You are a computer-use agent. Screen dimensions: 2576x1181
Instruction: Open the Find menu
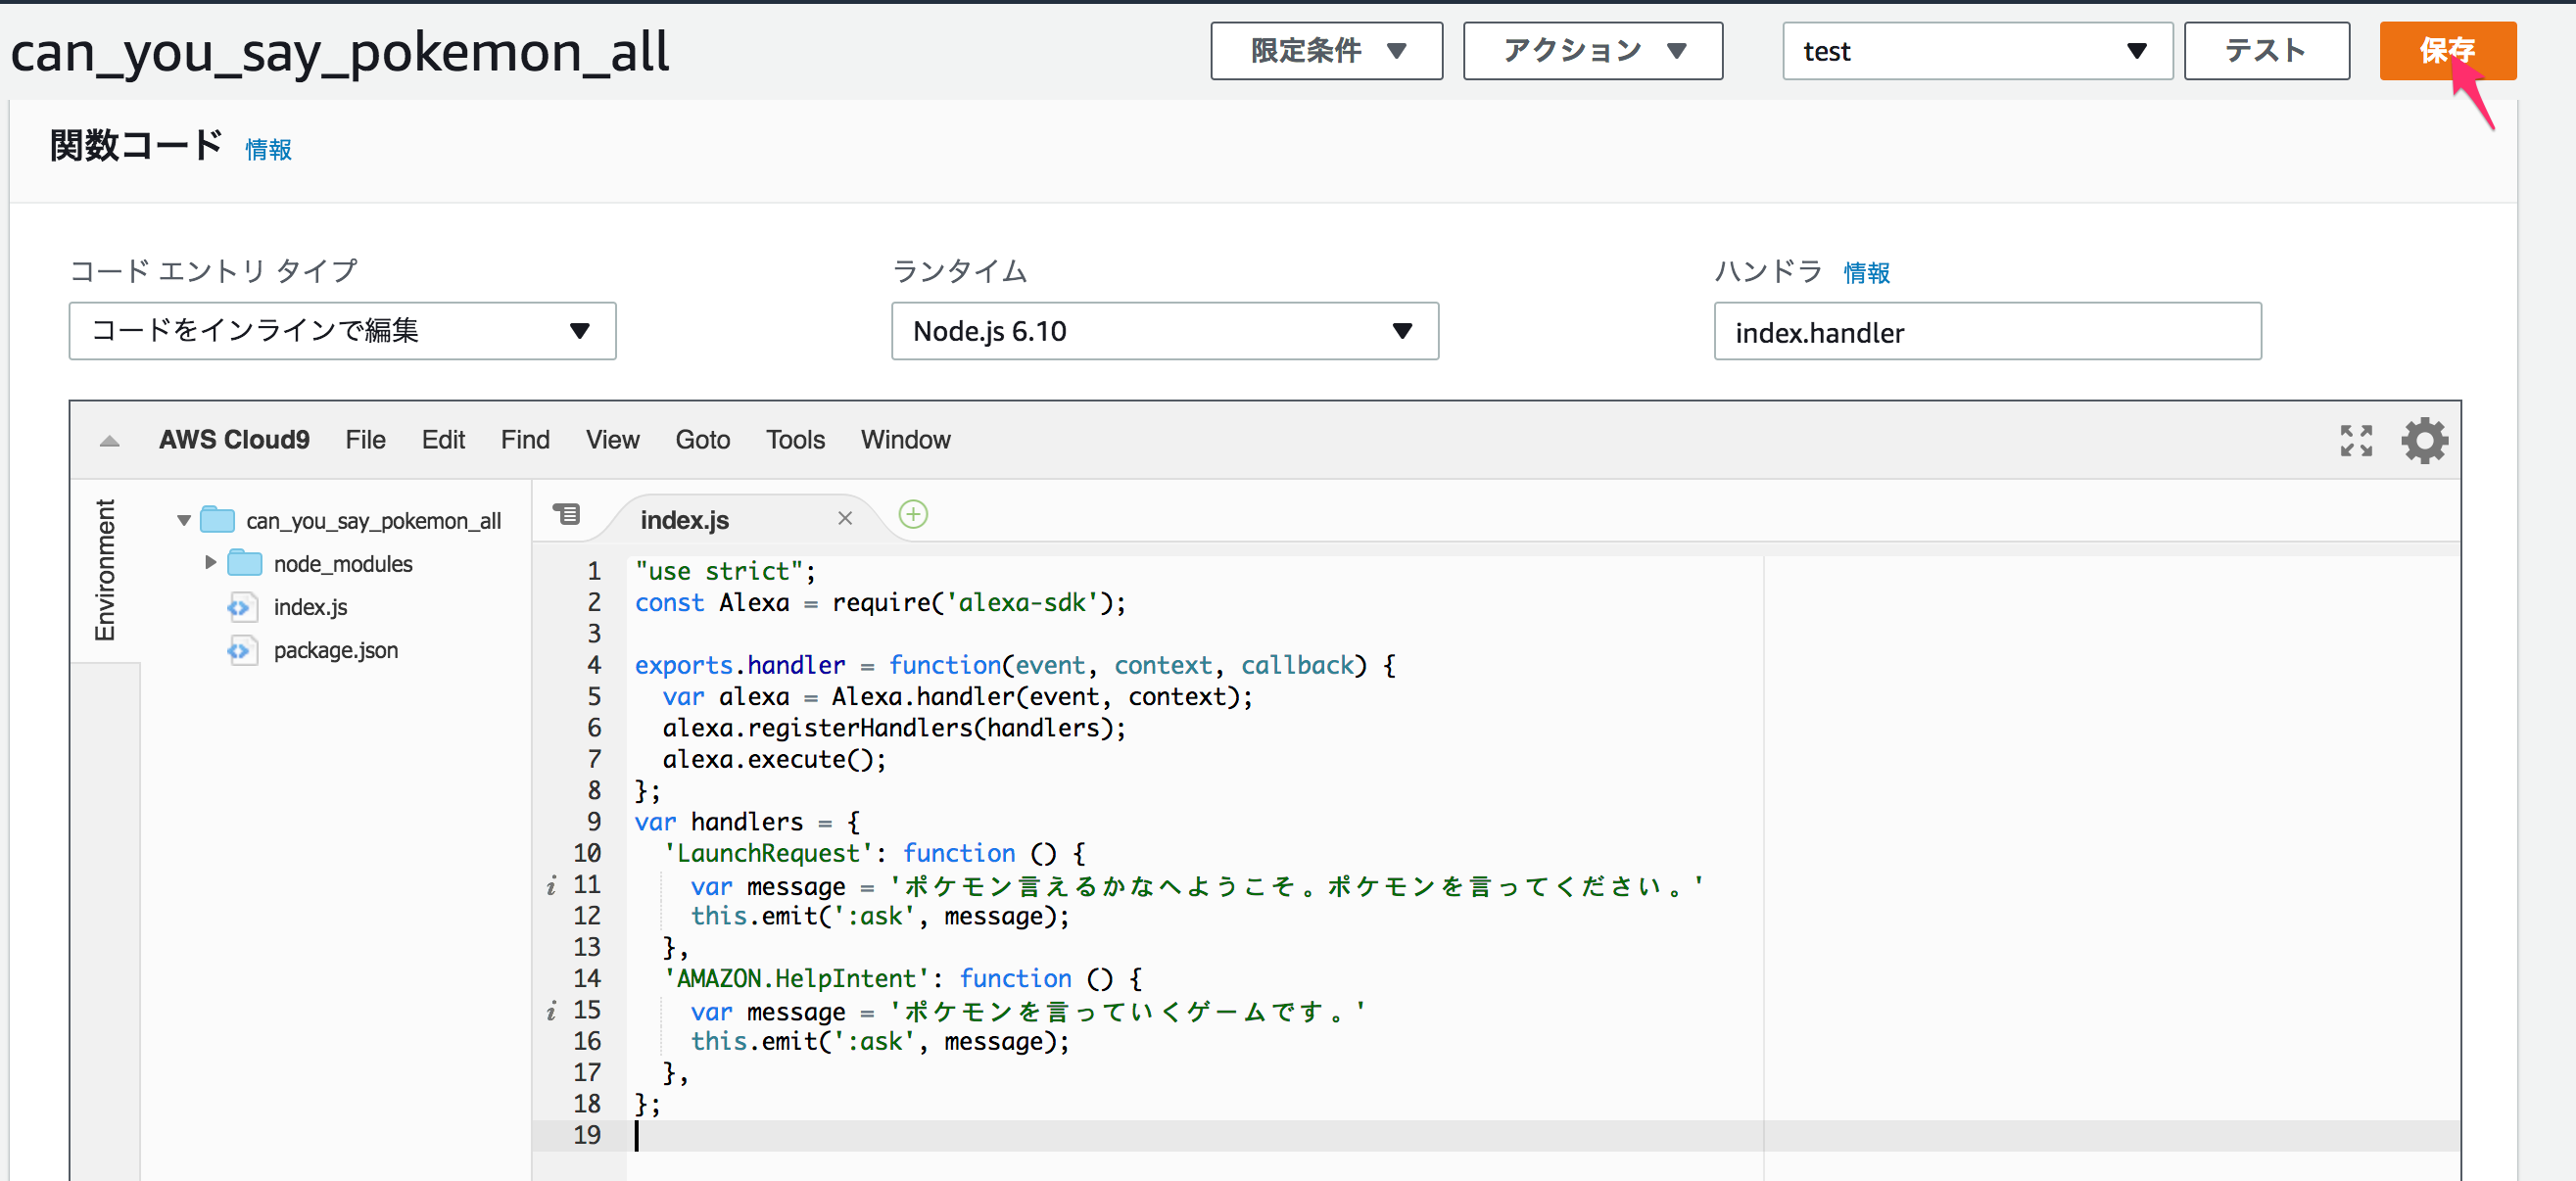[525, 440]
